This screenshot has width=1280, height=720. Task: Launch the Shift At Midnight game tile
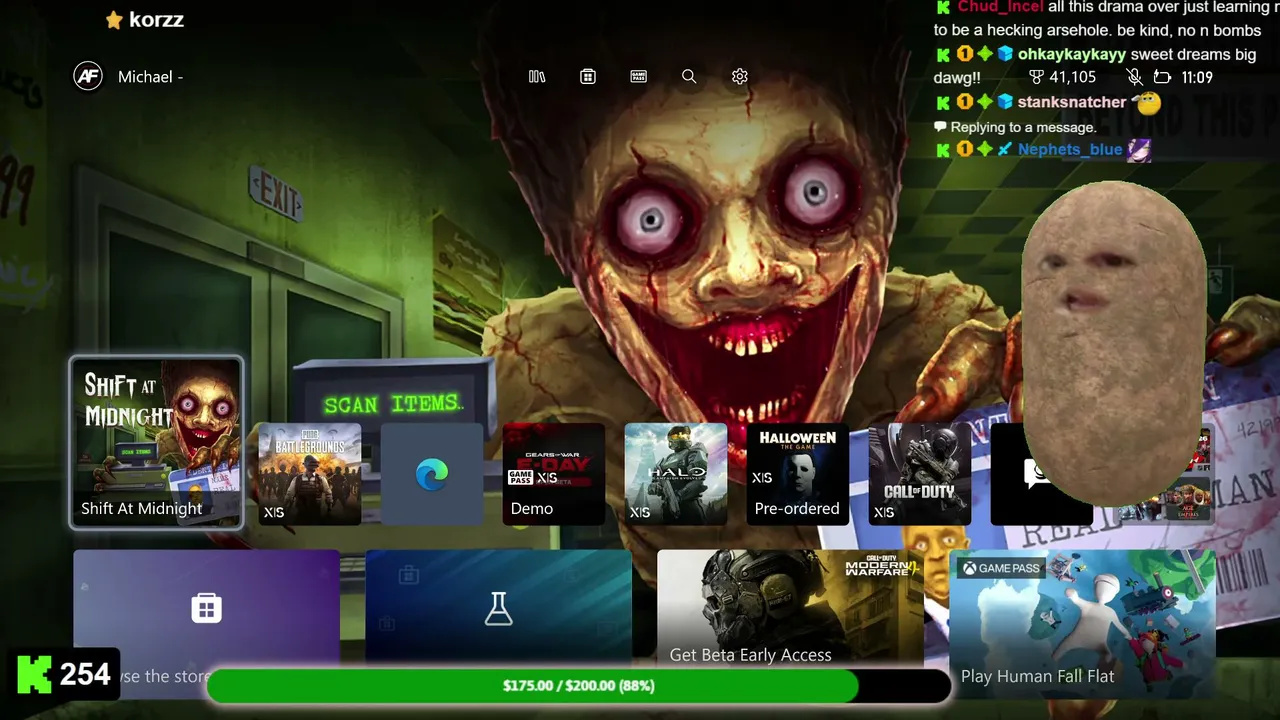coord(156,442)
